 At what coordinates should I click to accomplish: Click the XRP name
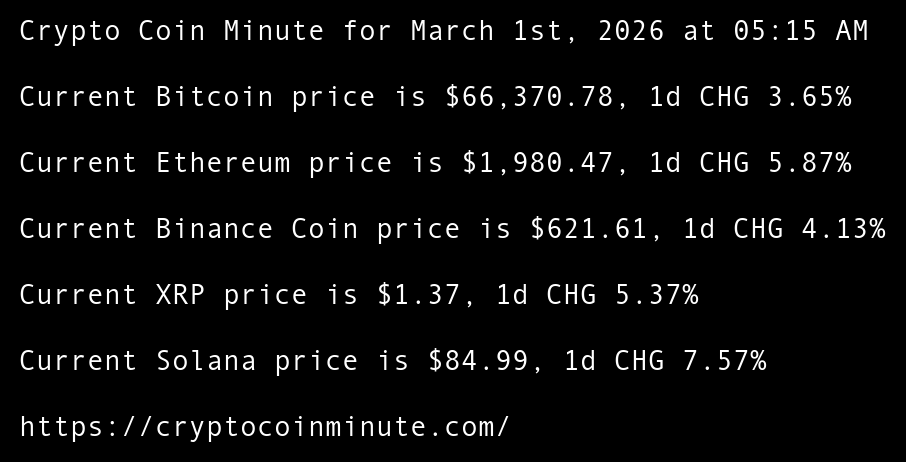[x=180, y=295]
